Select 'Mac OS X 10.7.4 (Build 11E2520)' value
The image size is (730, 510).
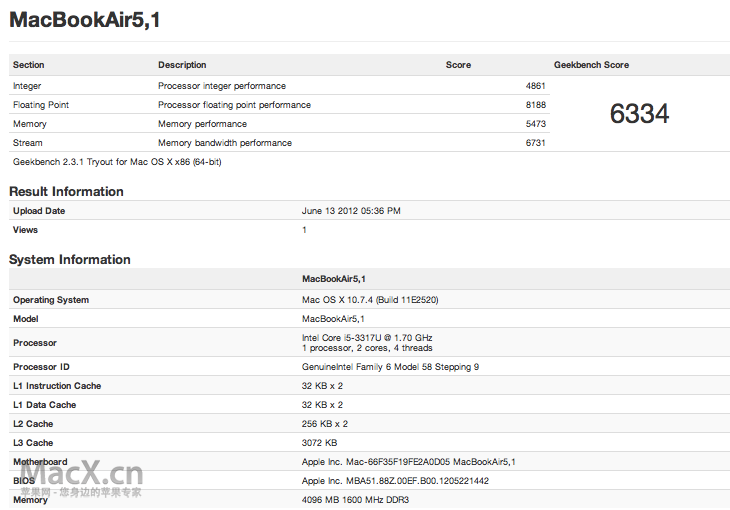(x=370, y=300)
